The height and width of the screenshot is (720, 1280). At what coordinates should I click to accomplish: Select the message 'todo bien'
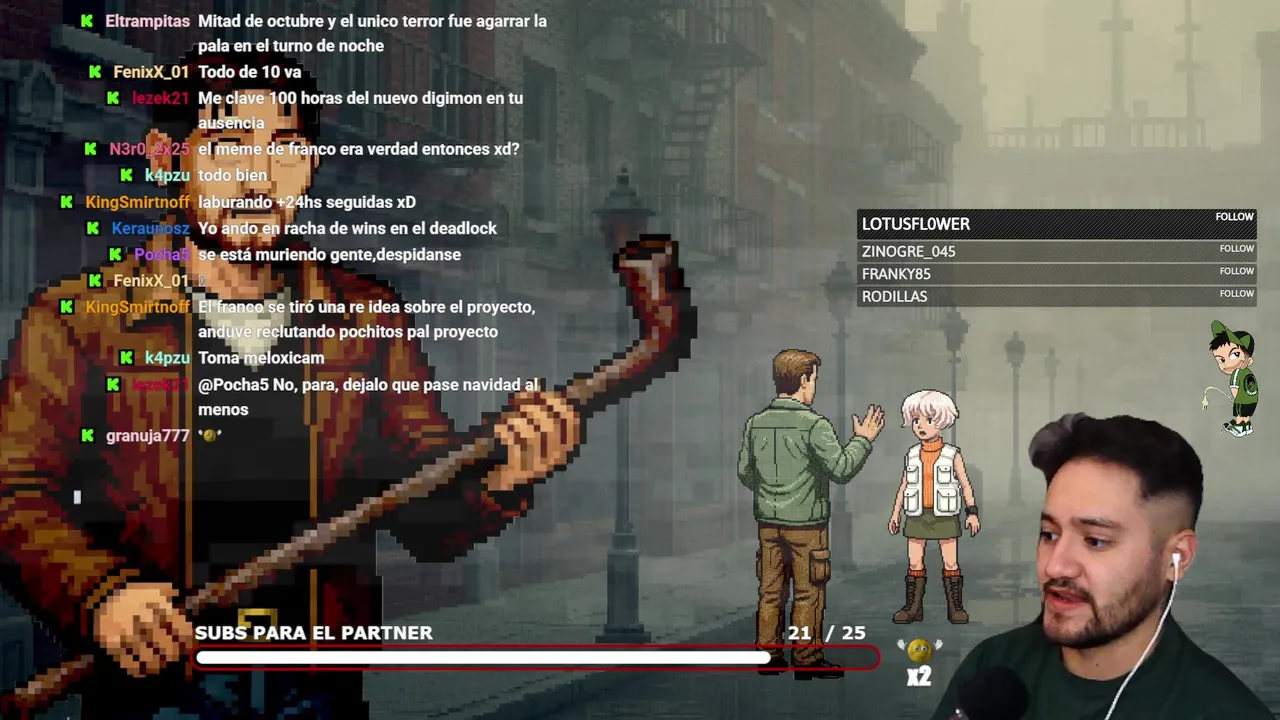click(x=232, y=175)
